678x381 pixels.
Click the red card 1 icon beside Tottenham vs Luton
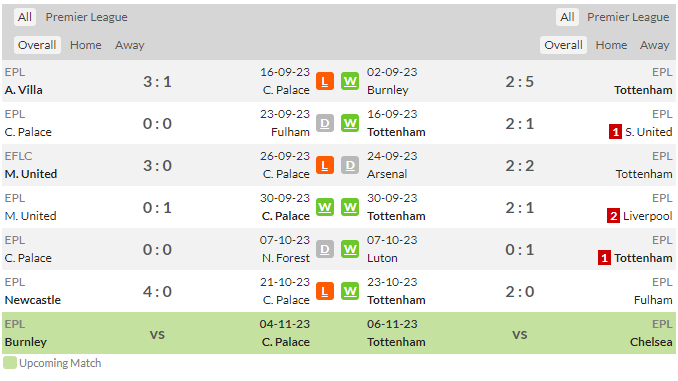point(604,258)
